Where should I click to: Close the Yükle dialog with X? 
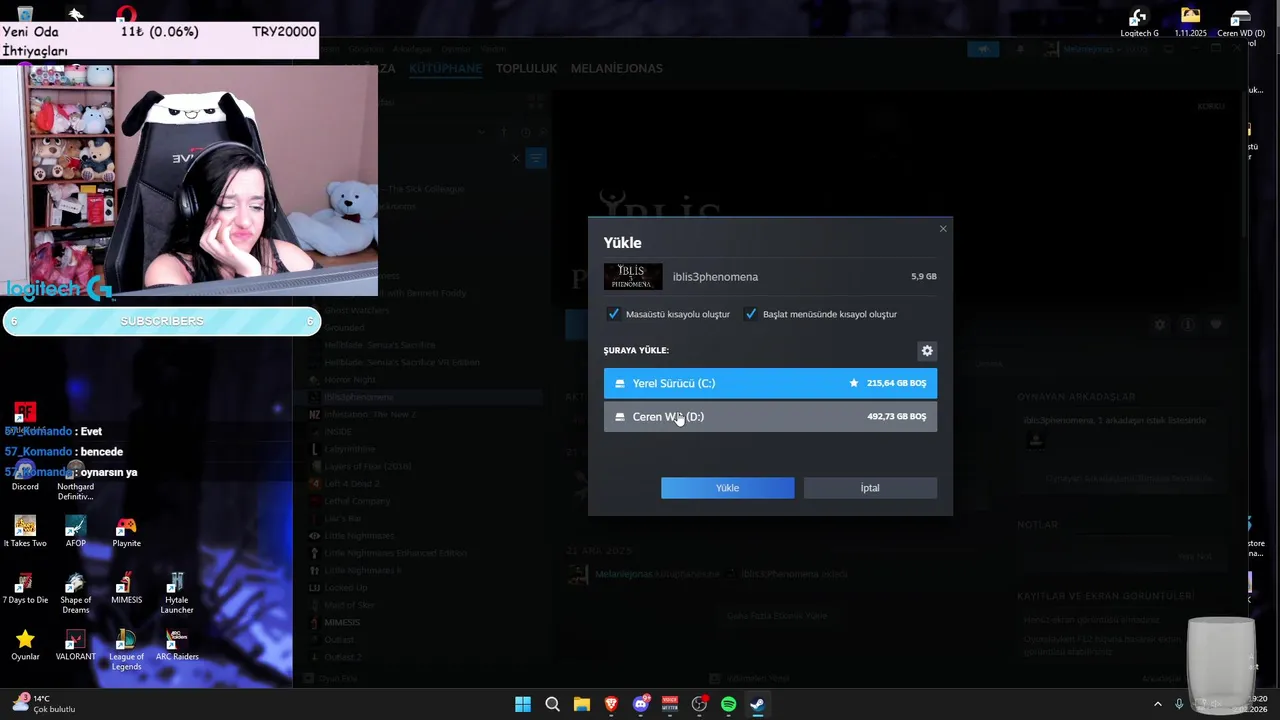(942, 229)
